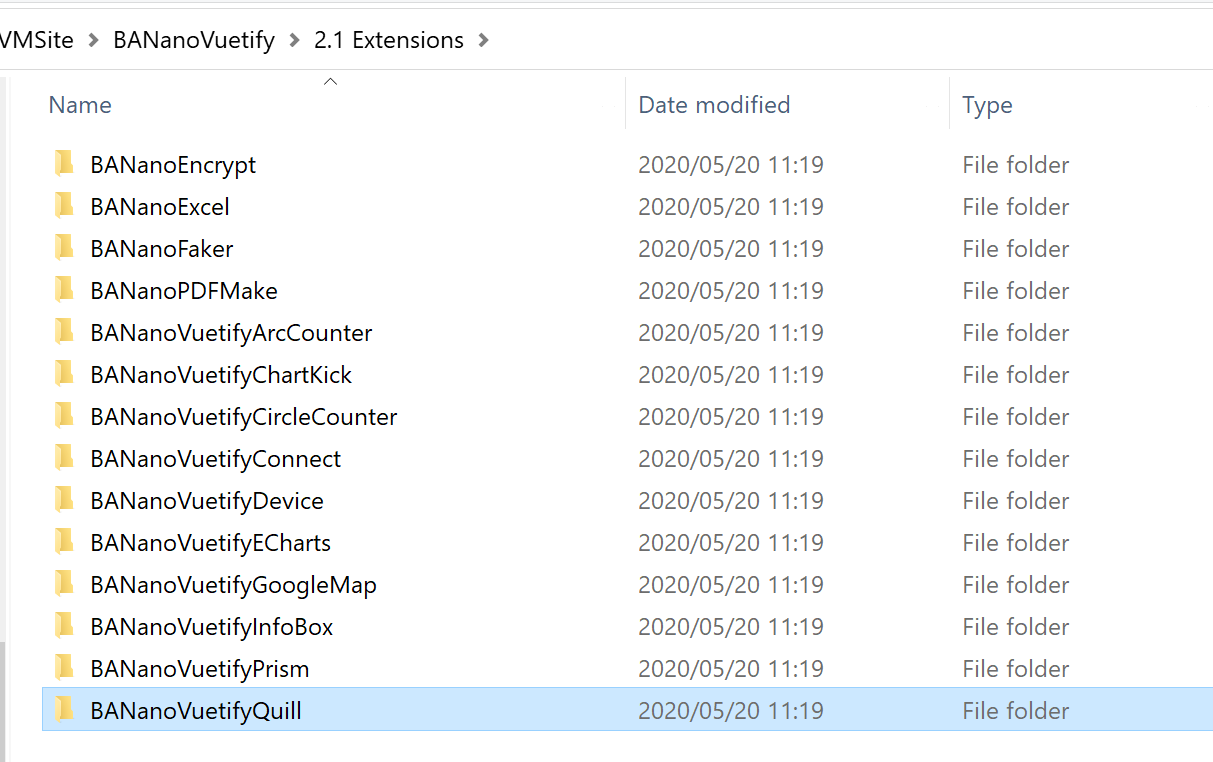This screenshot has width=1213, height=762.
Task: Click the BANanoVuetifyGoogleMap folder icon
Action: pos(64,584)
